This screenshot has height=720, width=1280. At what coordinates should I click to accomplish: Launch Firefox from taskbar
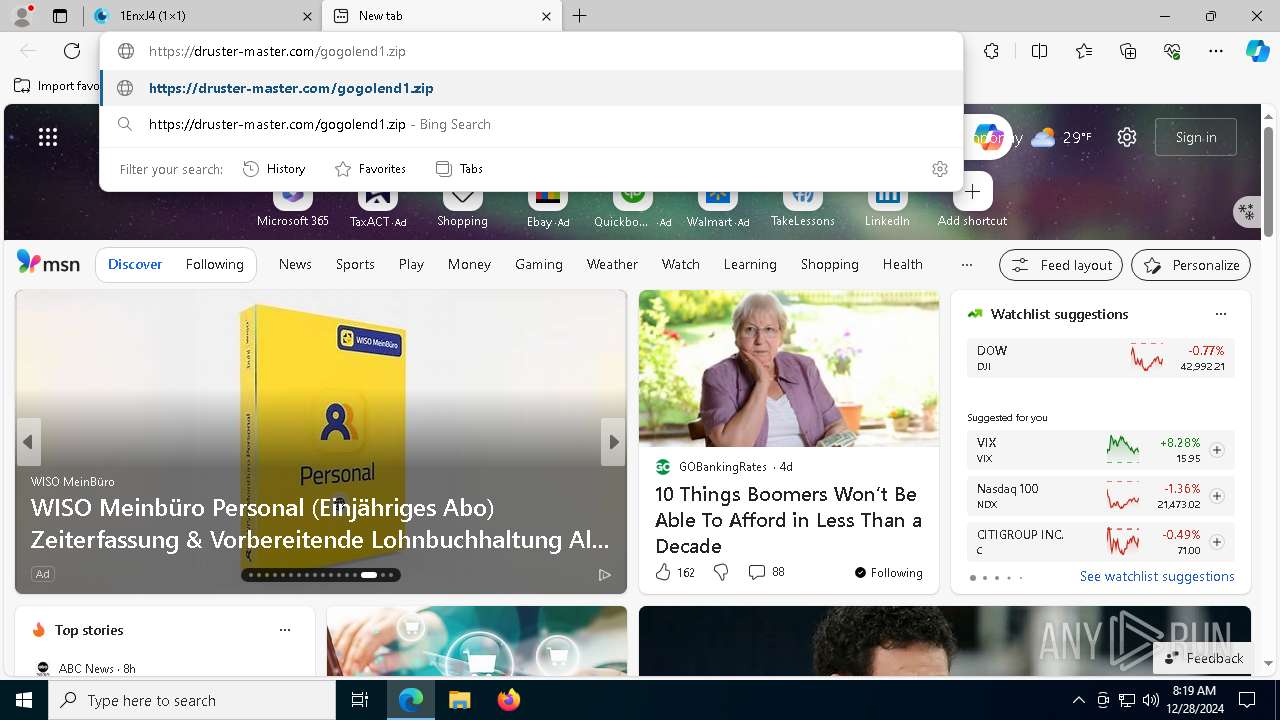508,700
